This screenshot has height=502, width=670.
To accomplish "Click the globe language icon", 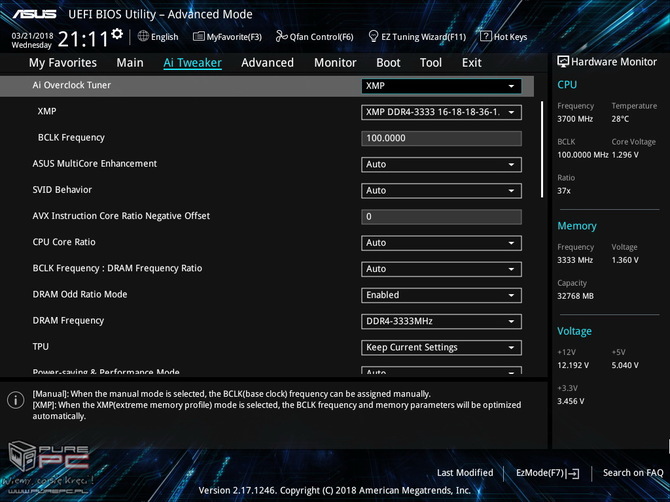I will (143, 36).
